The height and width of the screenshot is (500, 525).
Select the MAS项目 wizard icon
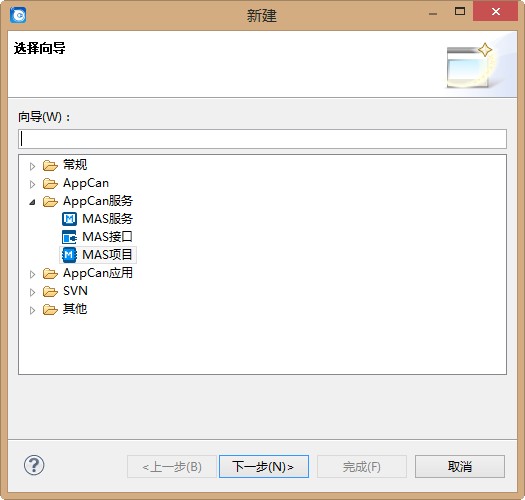pyautogui.click(x=69, y=255)
